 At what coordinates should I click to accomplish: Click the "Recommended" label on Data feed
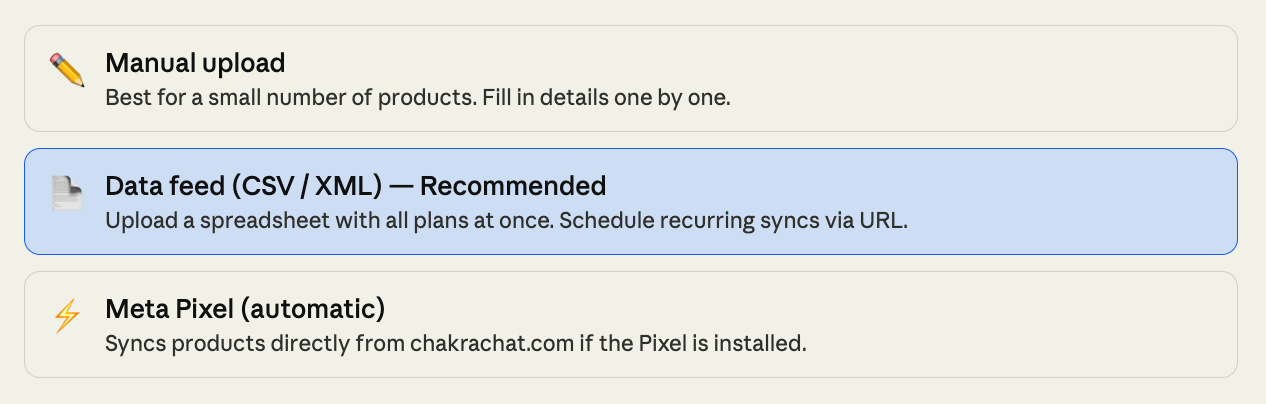tap(513, 186)
